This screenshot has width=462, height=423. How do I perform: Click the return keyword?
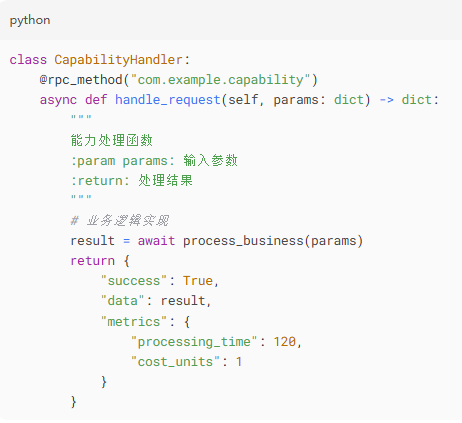coord(93,261)
